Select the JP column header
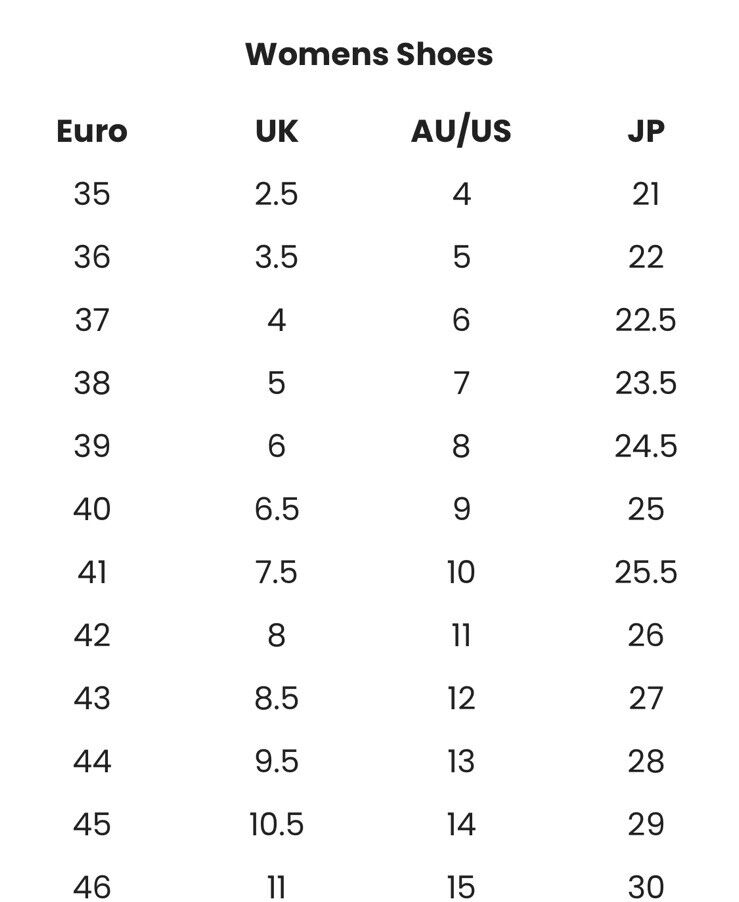Viewport: 739px width, 902px height. coord(646,131)
